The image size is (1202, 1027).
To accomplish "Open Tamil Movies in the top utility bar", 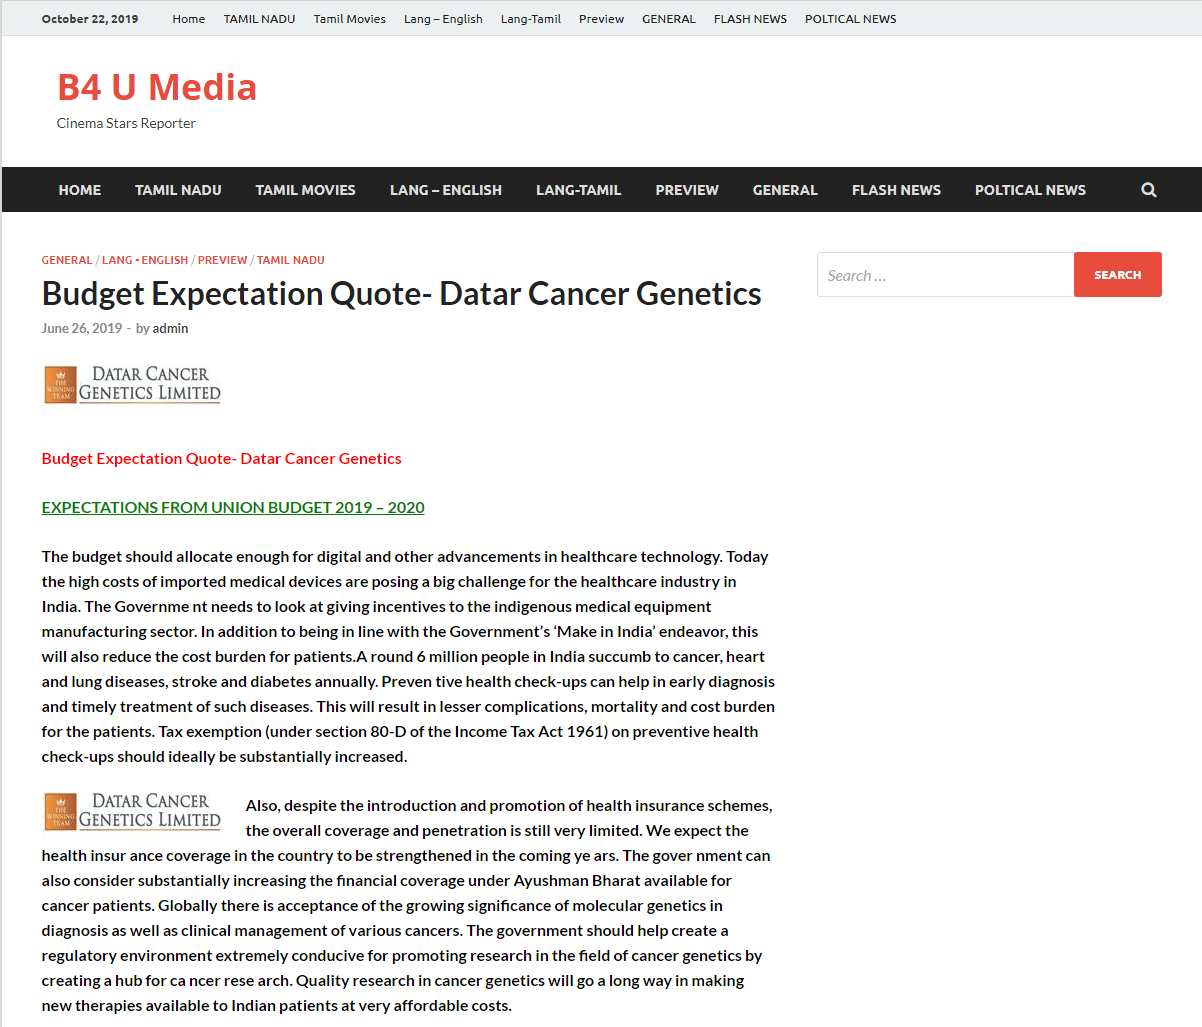I will 349,19.
